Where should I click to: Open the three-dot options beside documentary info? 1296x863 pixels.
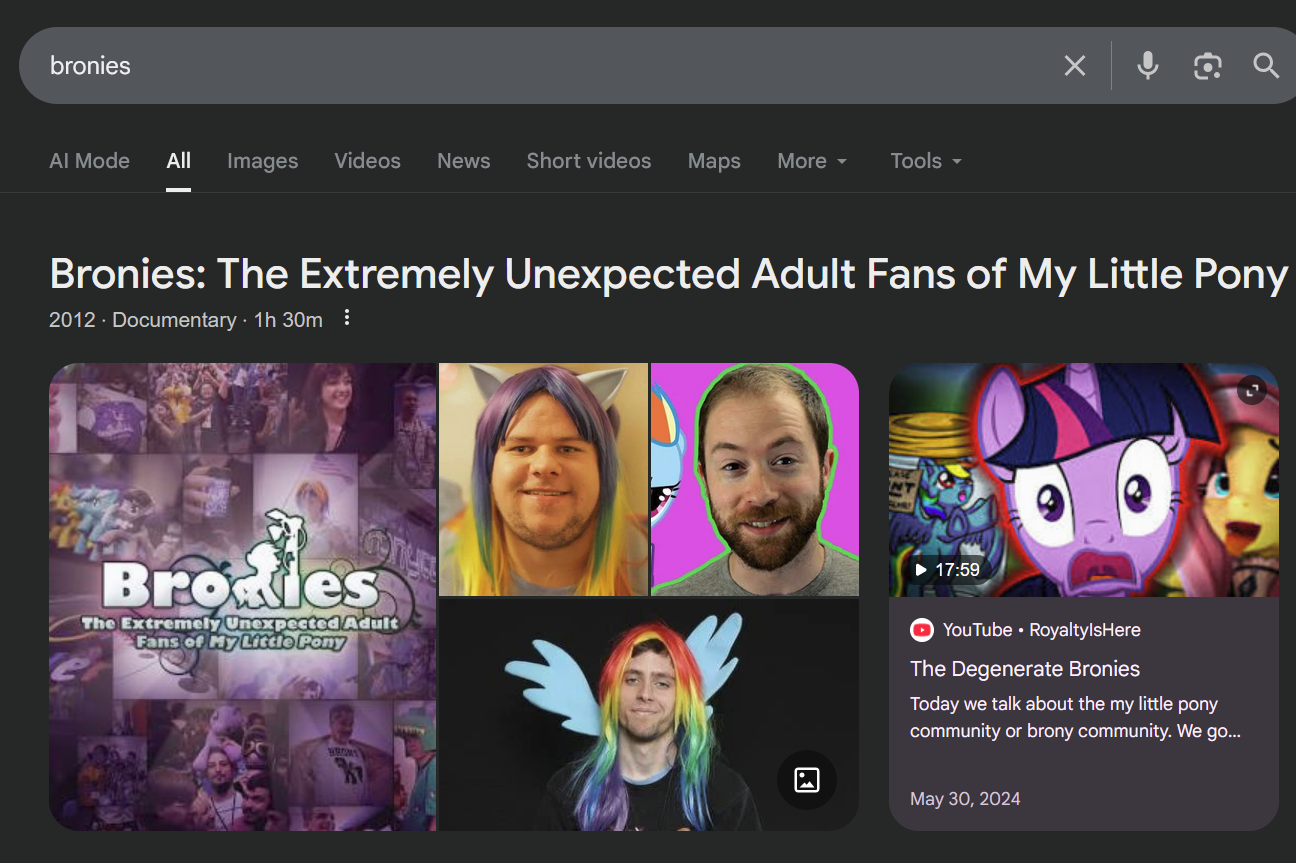tap(347, 318)
